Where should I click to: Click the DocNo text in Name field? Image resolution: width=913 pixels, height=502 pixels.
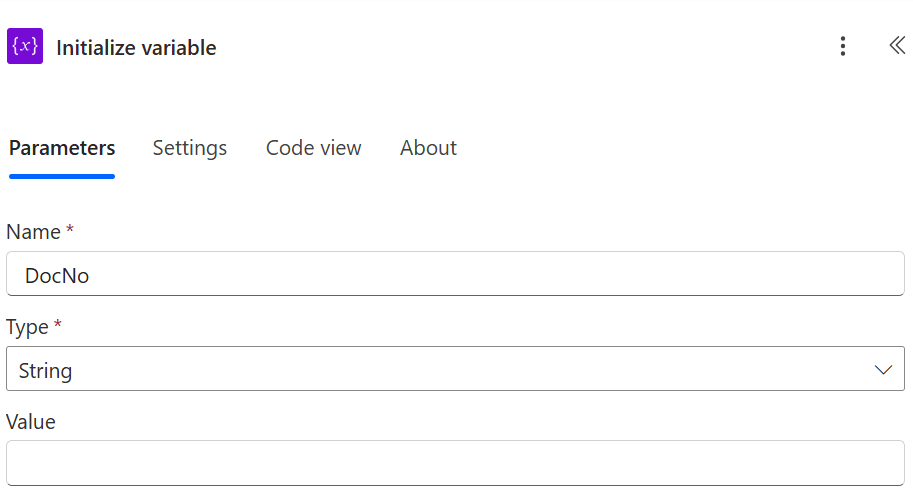click(57, 275)
